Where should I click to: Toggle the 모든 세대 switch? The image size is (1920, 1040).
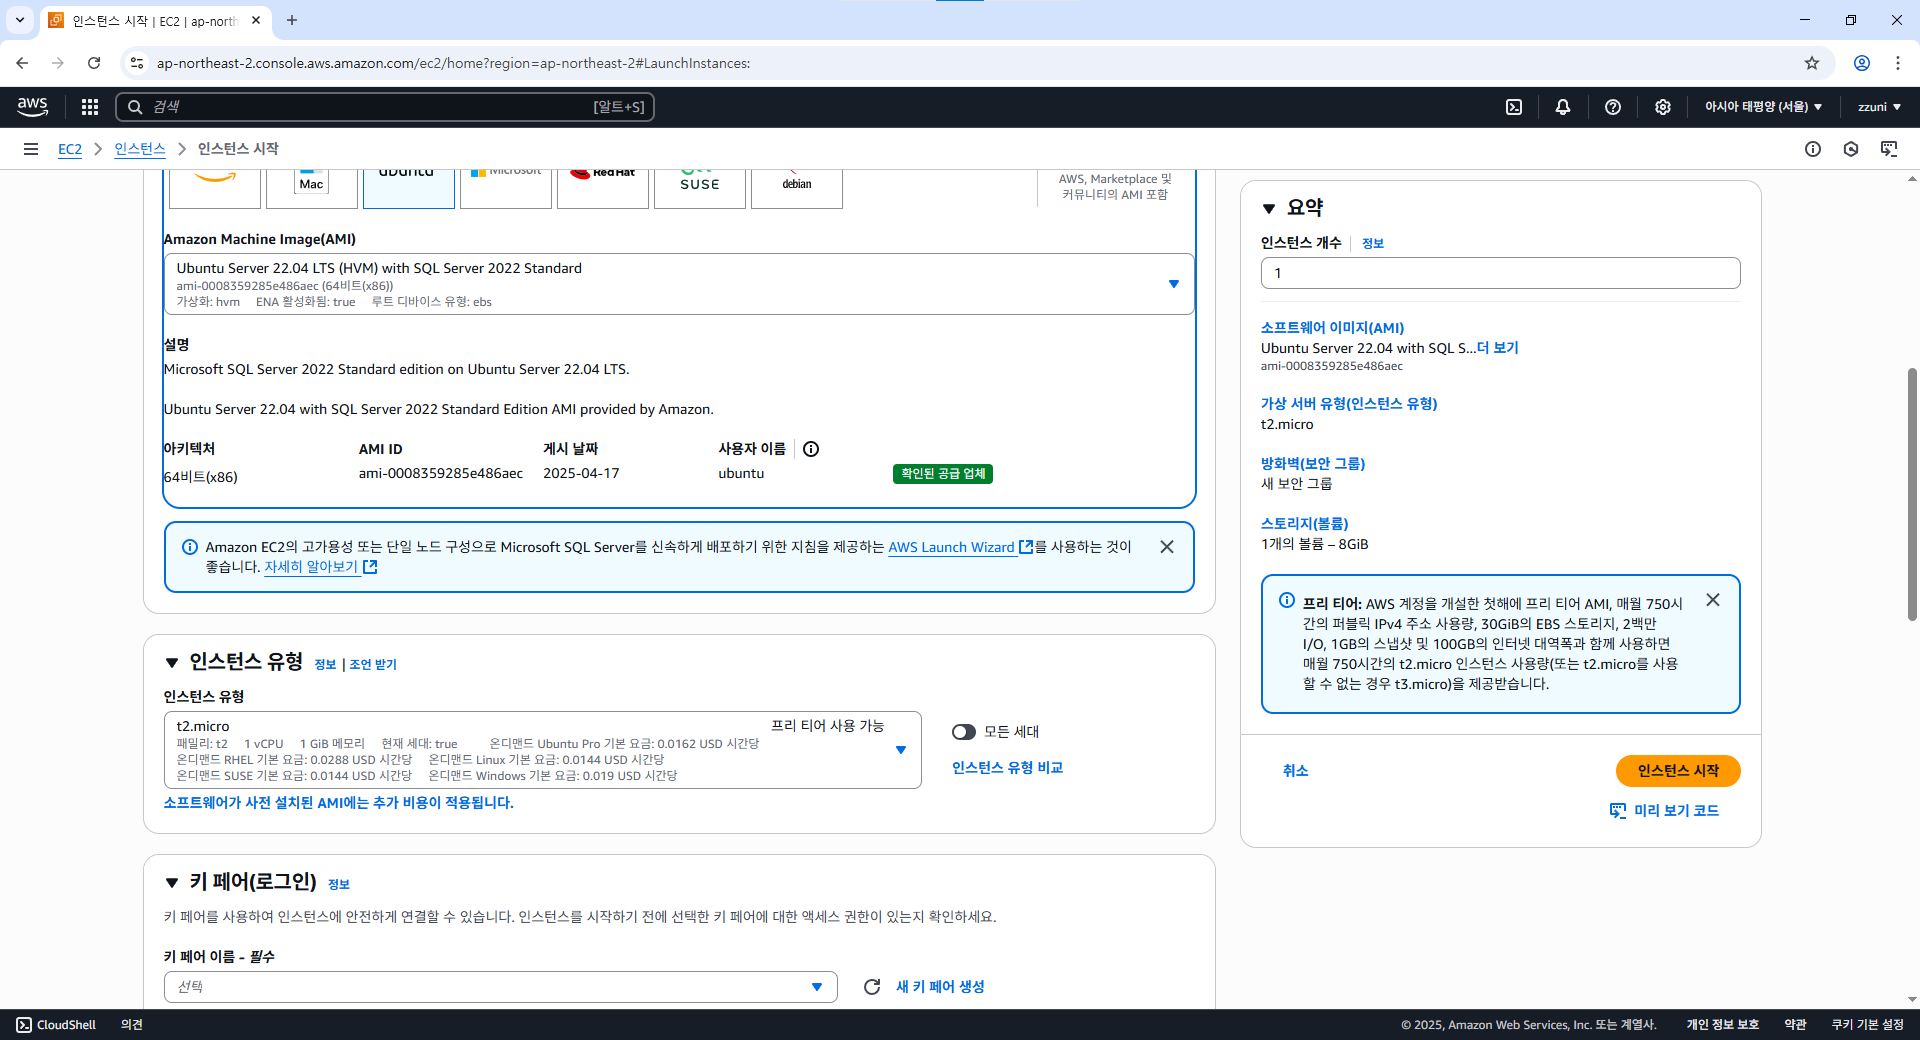tap(964, 732)
